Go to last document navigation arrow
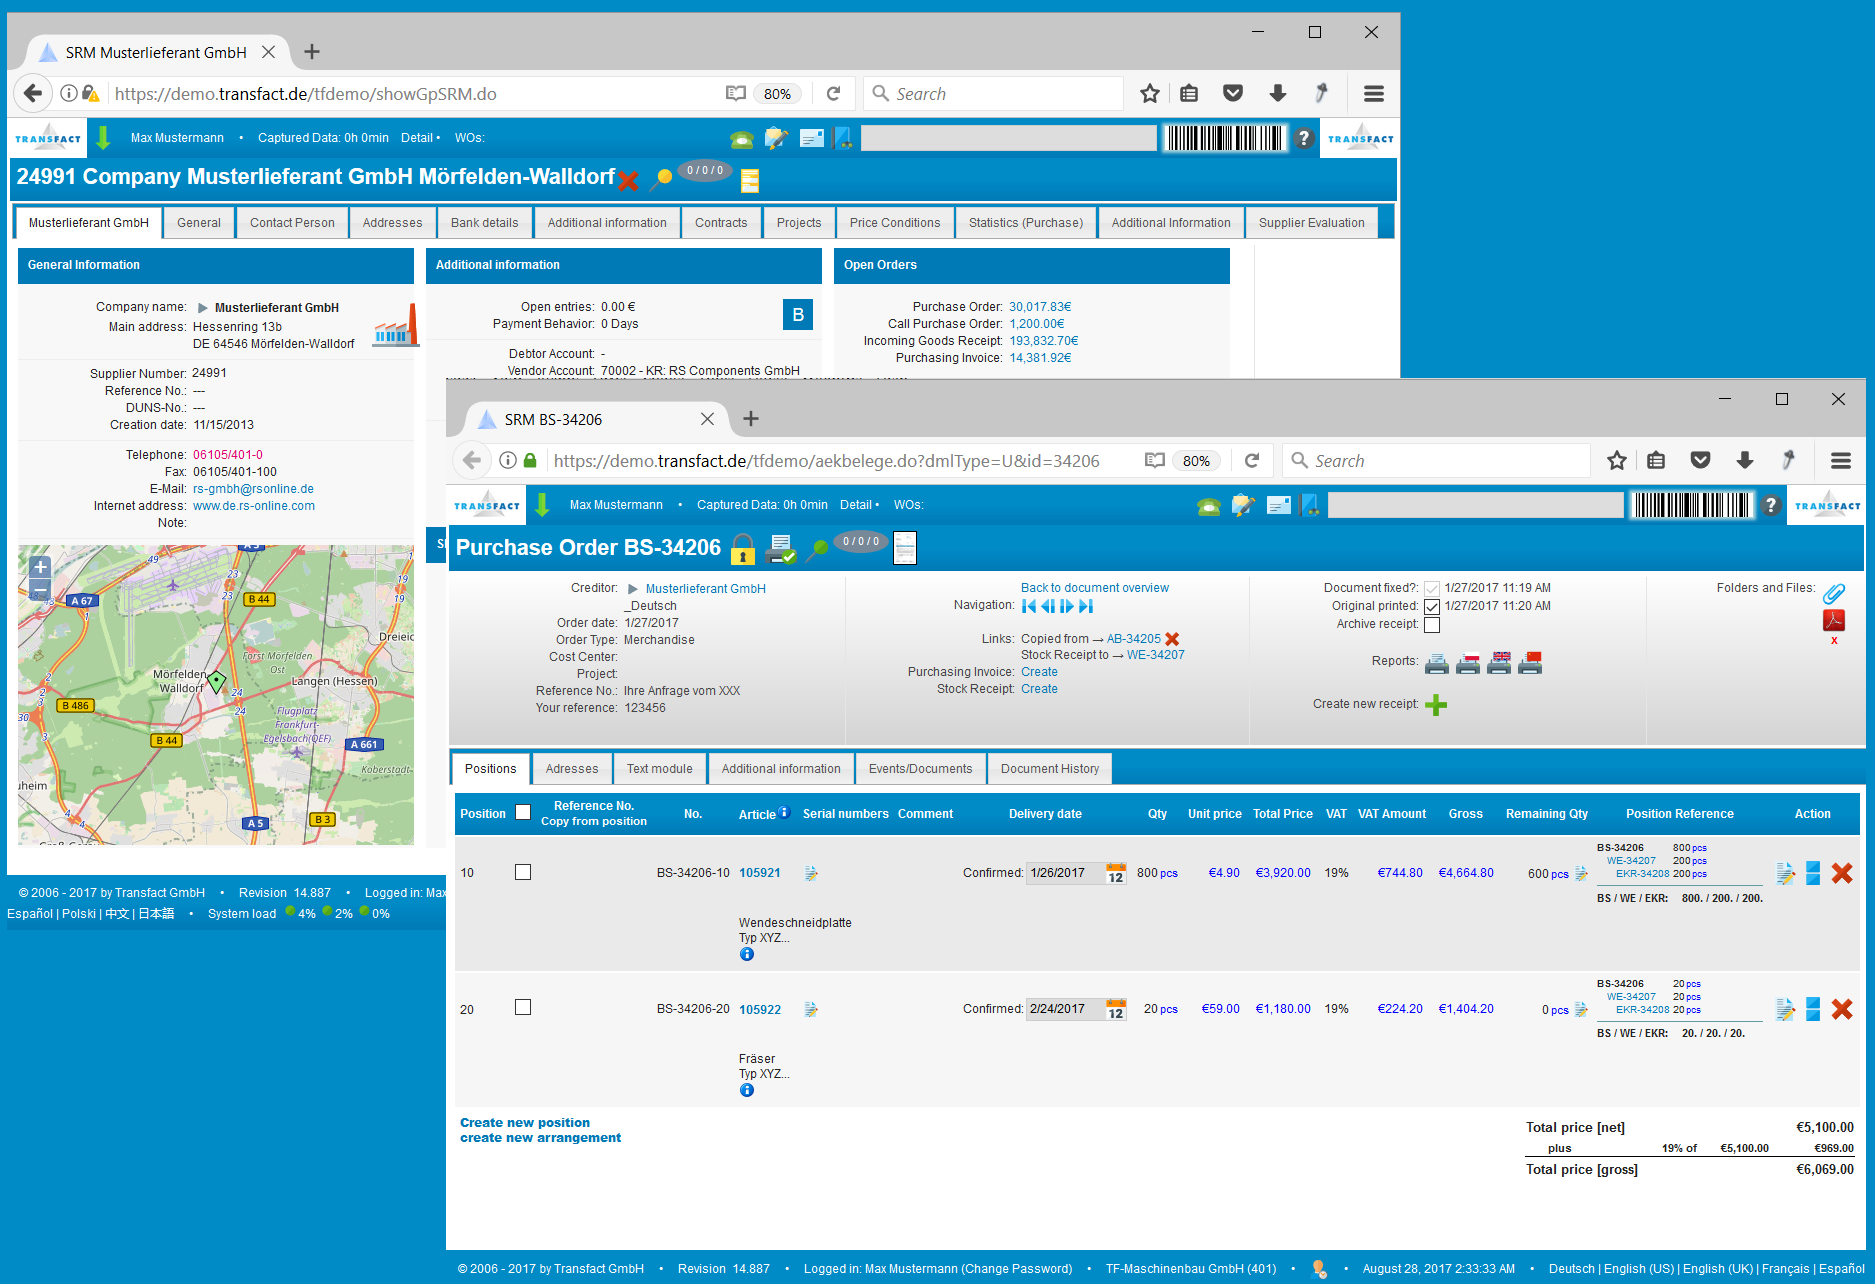Viewport: 1875px width, 1284px height. [x=1086, y=606]
